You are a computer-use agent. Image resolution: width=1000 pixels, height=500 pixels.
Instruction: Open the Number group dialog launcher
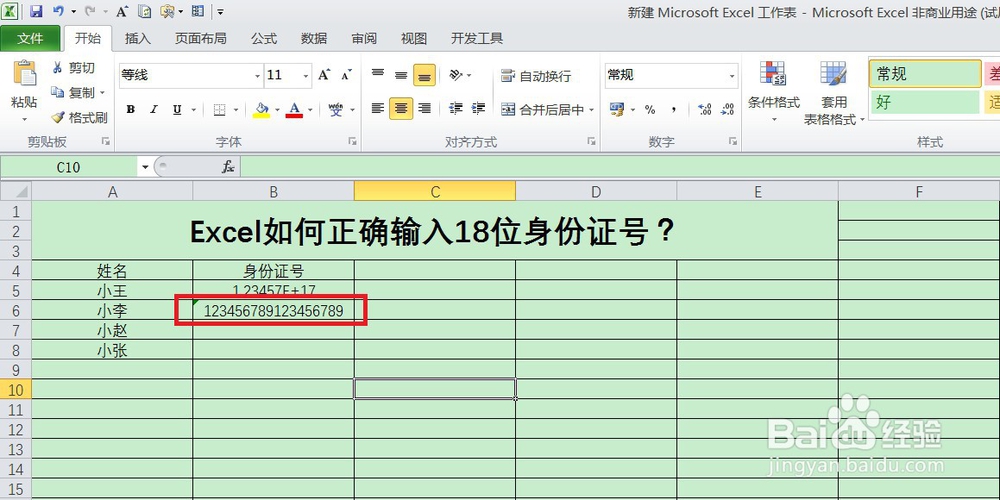pyautogui.click(x=733, y=141)
